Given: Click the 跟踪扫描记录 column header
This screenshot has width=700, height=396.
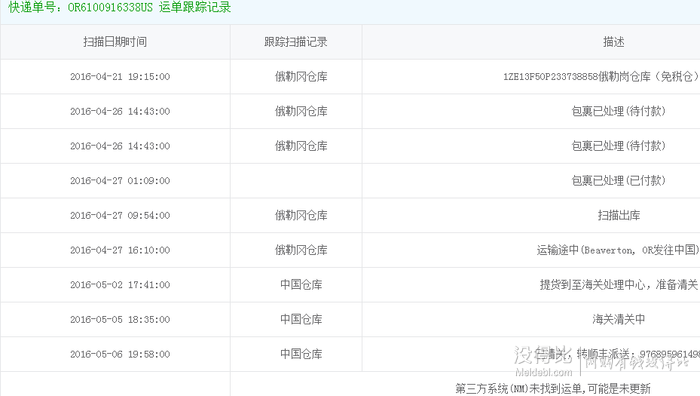Looking at the screenshot, I should tap(296, 42).
